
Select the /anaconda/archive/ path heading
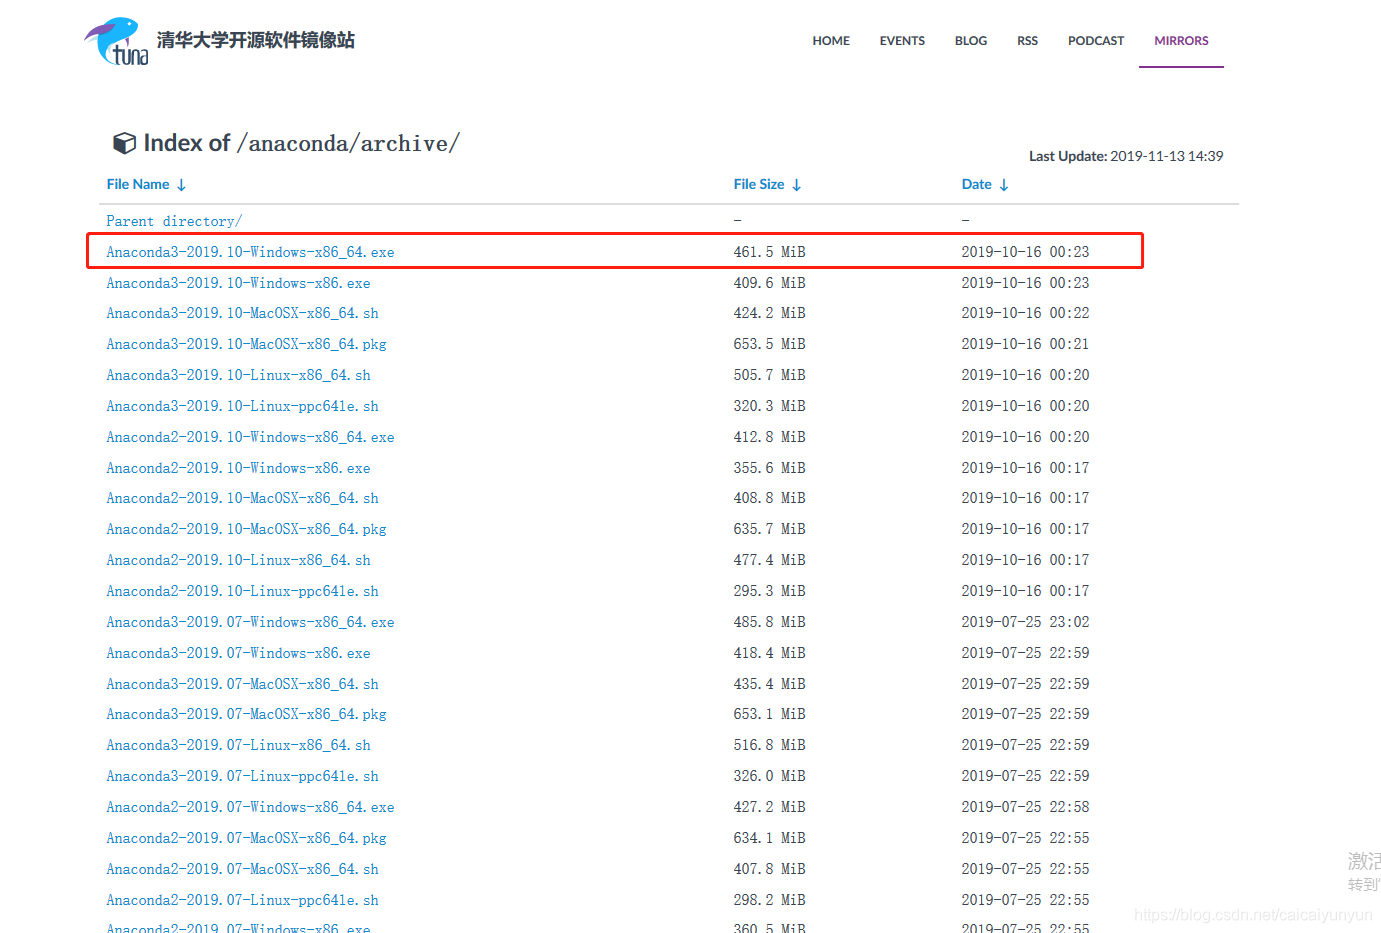(348, 144)
